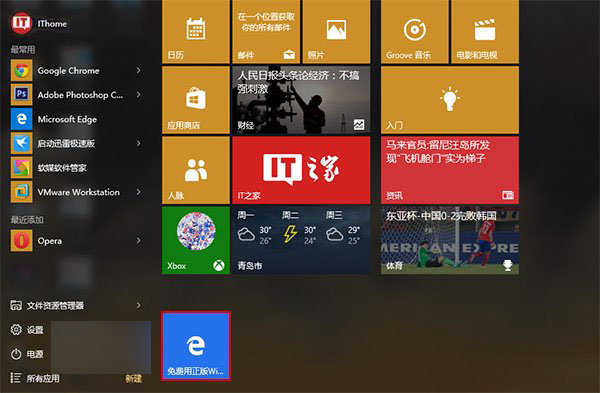Expand Google Chrome jump list arrow
The image size is (600, 393).
click(139, 70)
